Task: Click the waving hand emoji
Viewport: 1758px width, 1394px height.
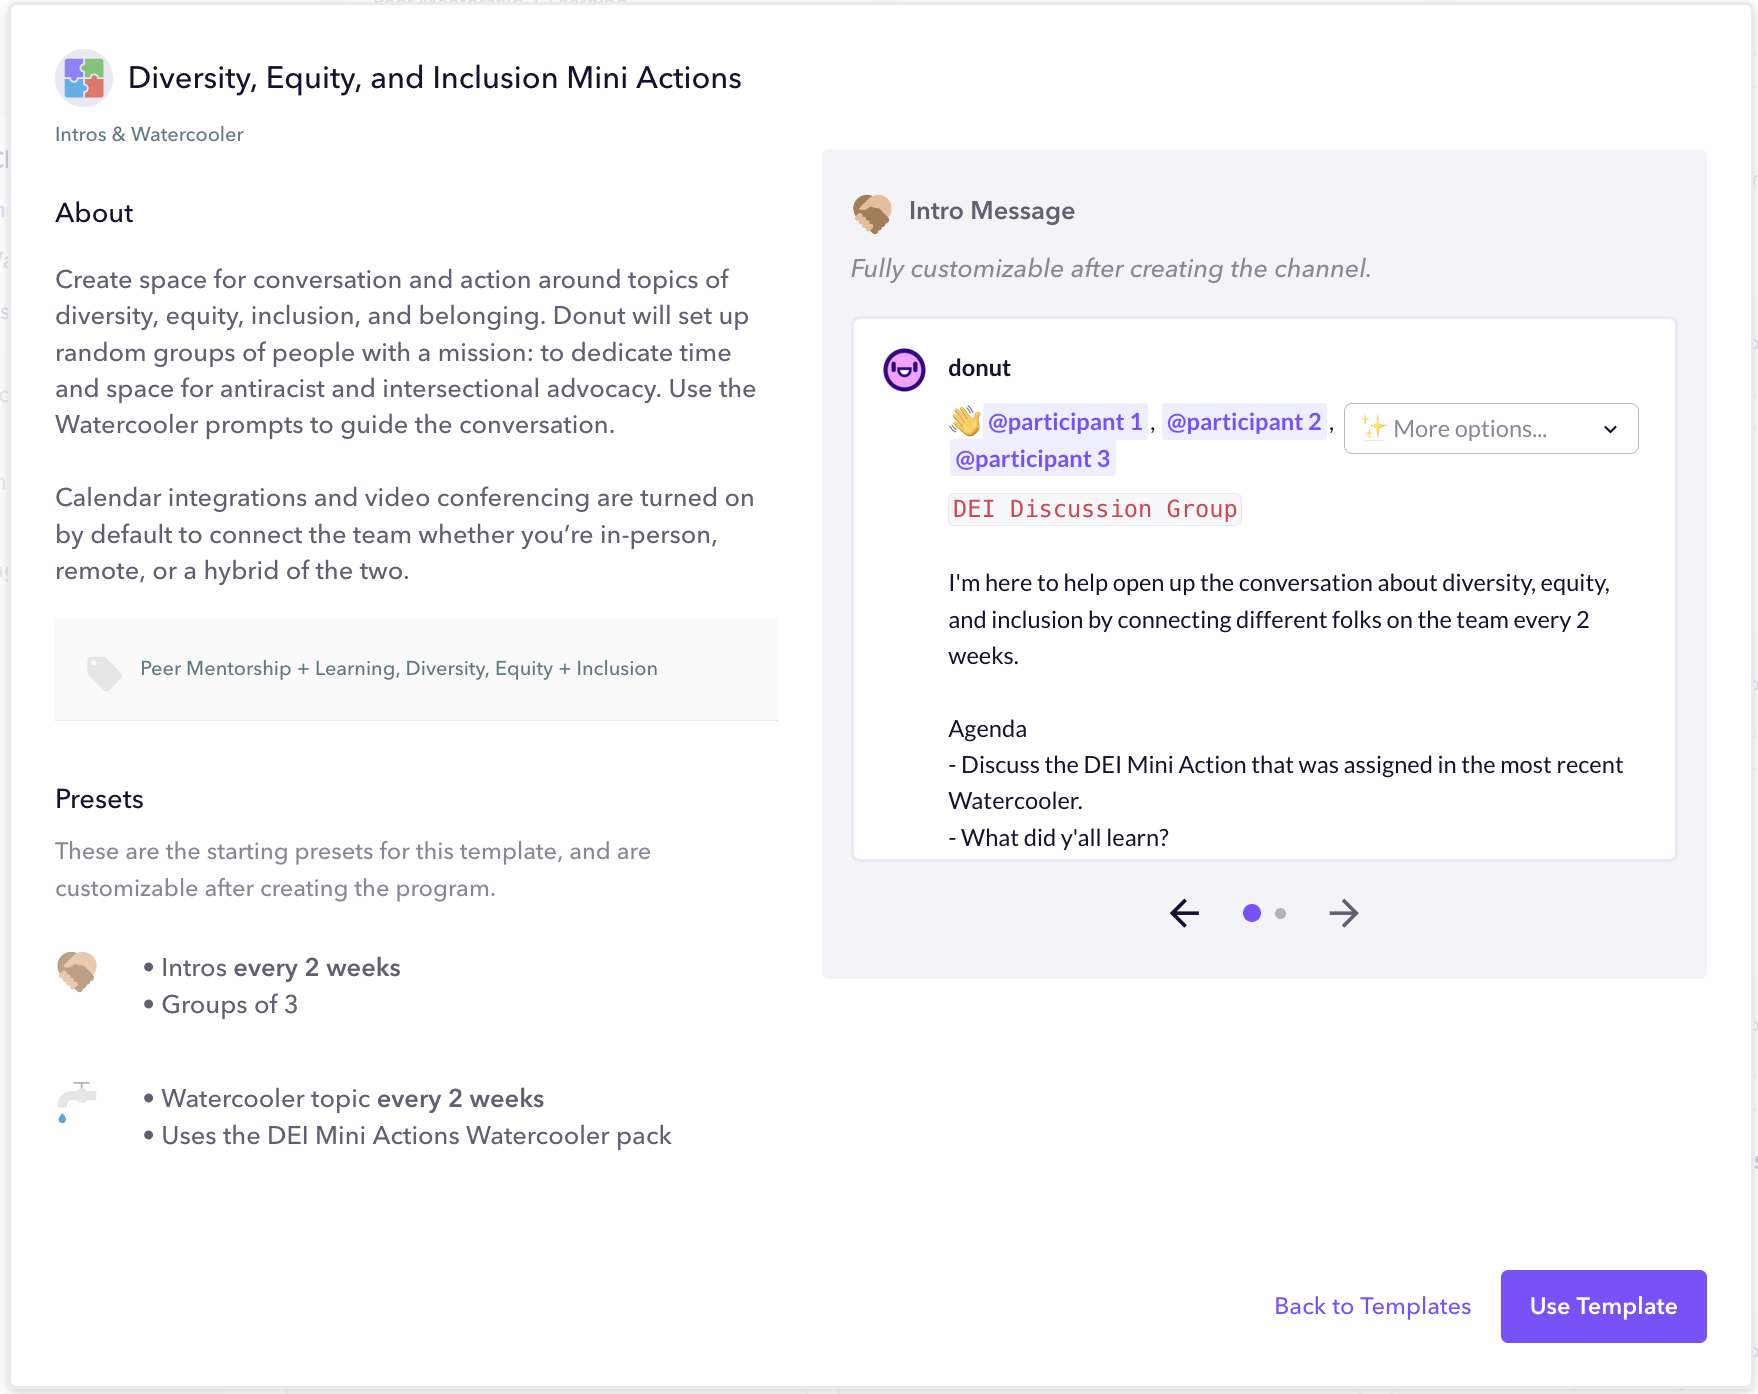Action: click(965, 422)
